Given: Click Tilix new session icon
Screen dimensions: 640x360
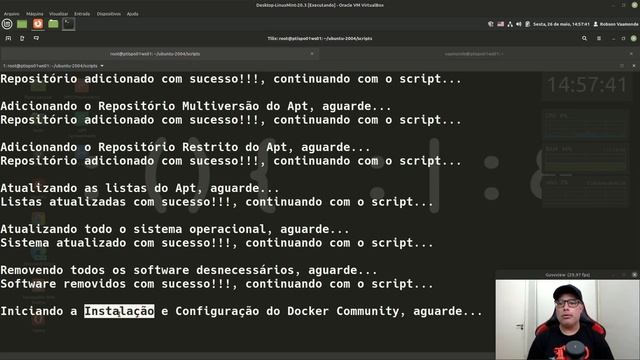Looking at the screenshot, I should click(x=9, y=38).
